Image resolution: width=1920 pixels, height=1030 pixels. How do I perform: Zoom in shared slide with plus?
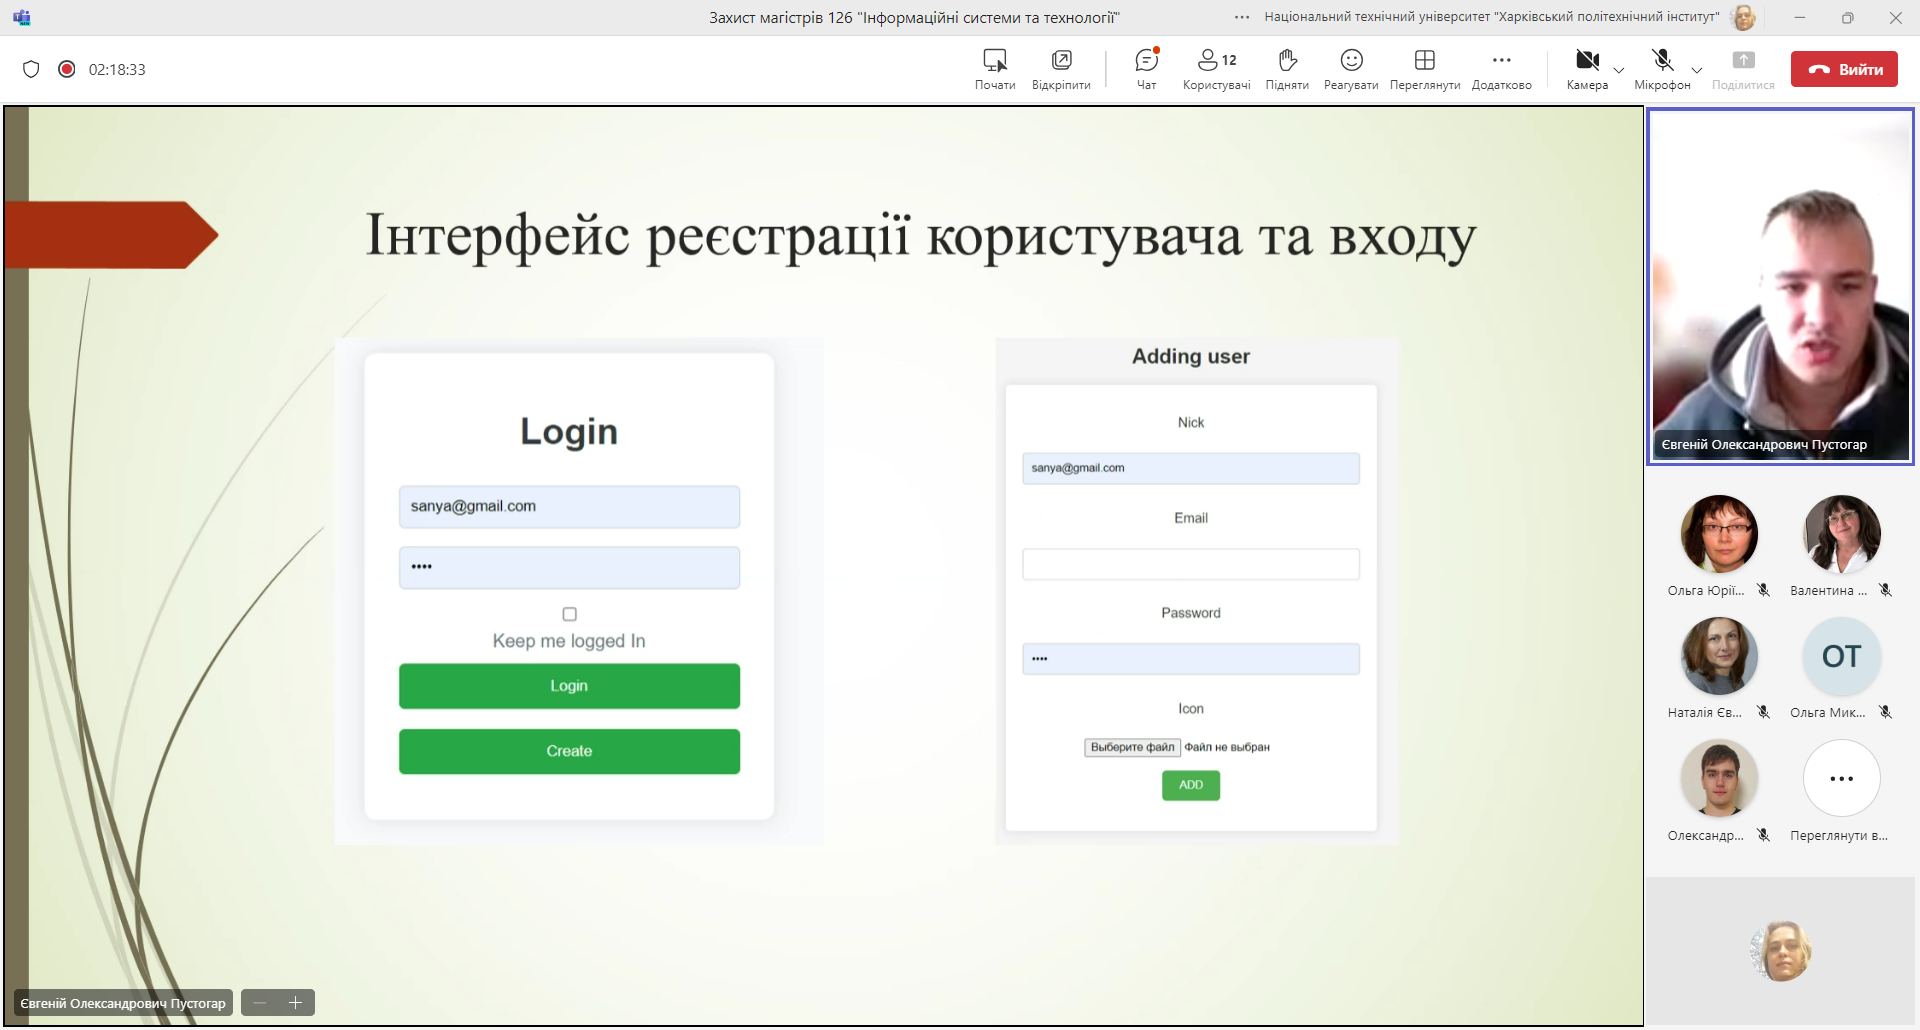tap(296, 1003)
